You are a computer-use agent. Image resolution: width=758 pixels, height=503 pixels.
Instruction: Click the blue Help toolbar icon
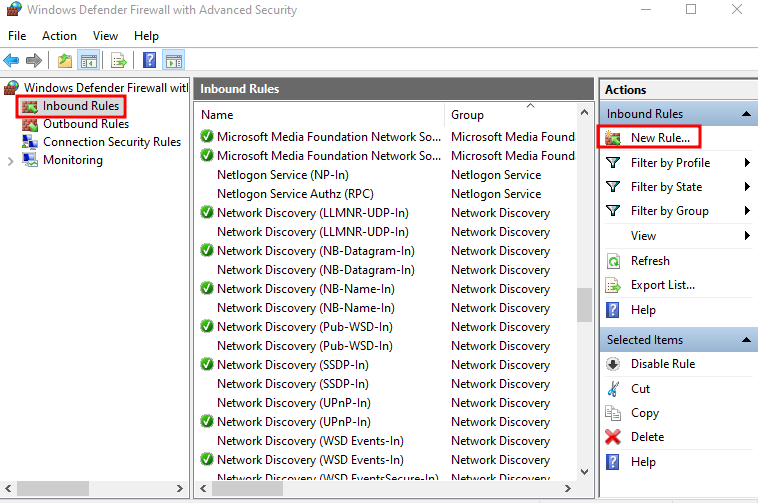point(150,60)
